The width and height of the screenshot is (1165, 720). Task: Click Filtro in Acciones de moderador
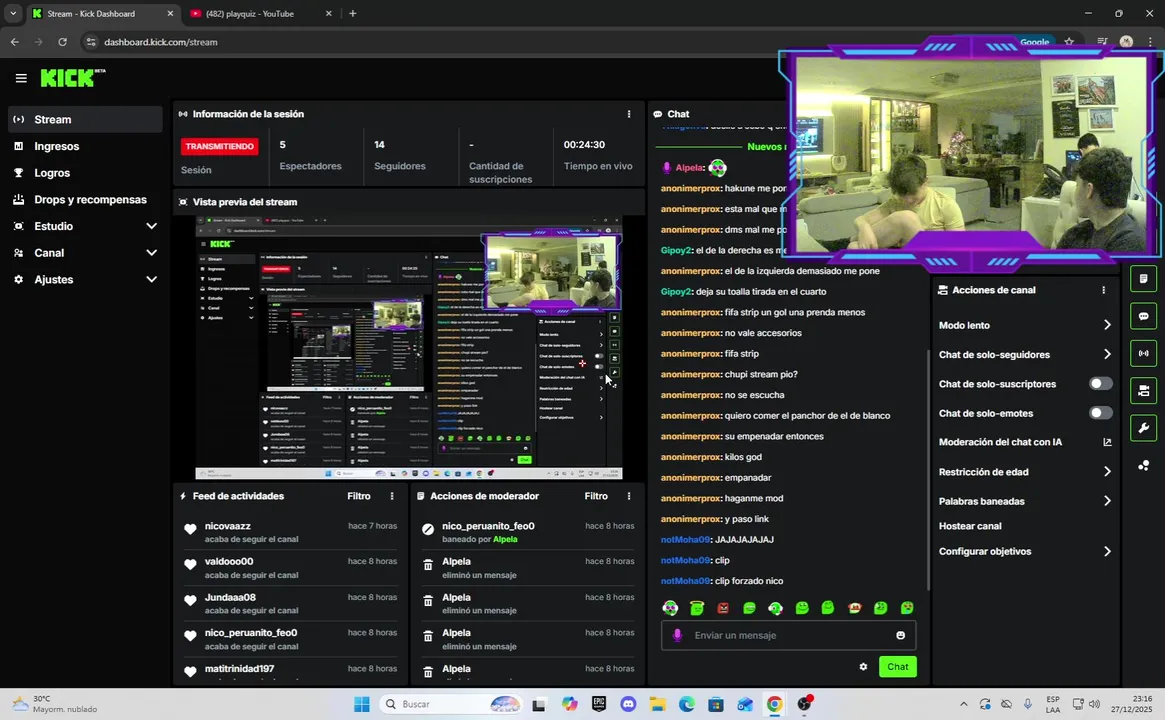coord(596,496)
